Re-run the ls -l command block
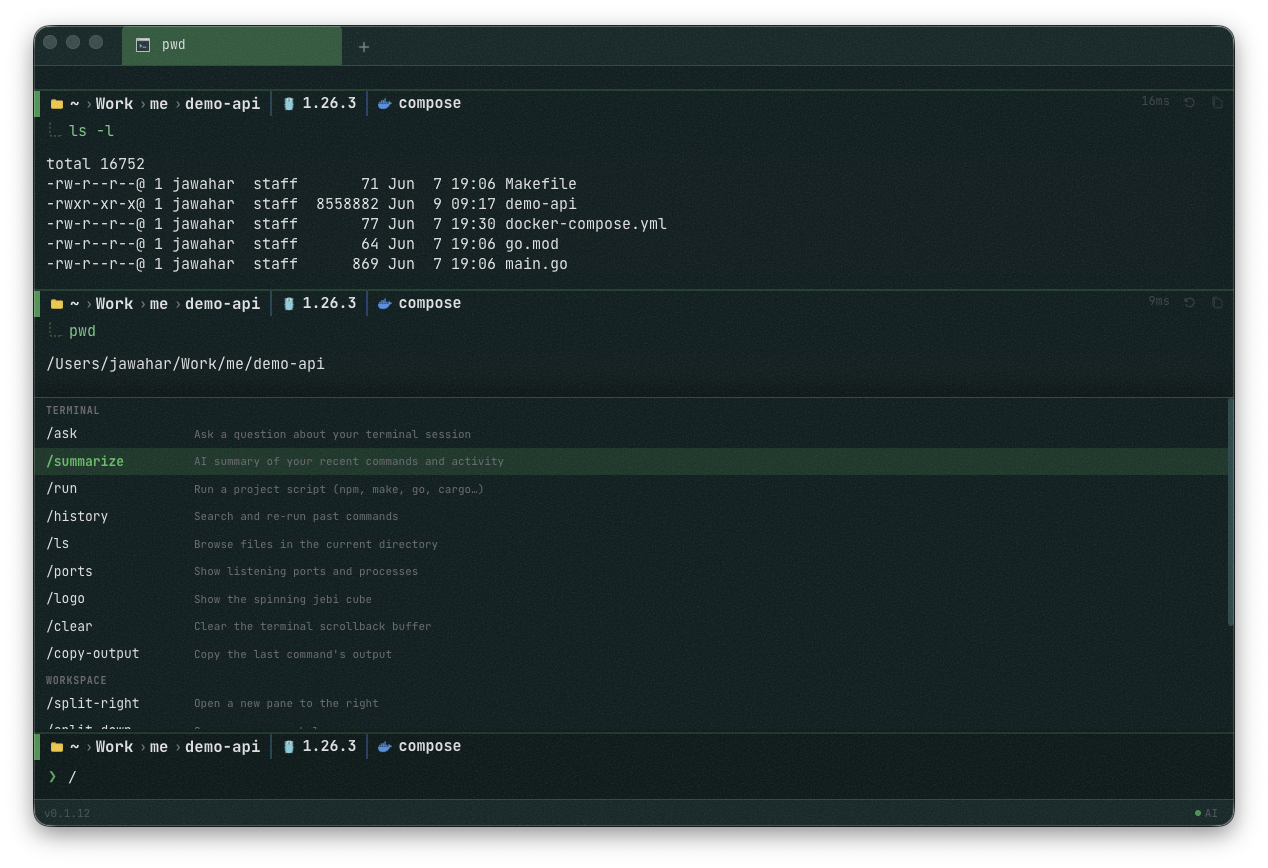Image resolution: width=1268 pixels, height=868 pixels. coord(1189,102)
